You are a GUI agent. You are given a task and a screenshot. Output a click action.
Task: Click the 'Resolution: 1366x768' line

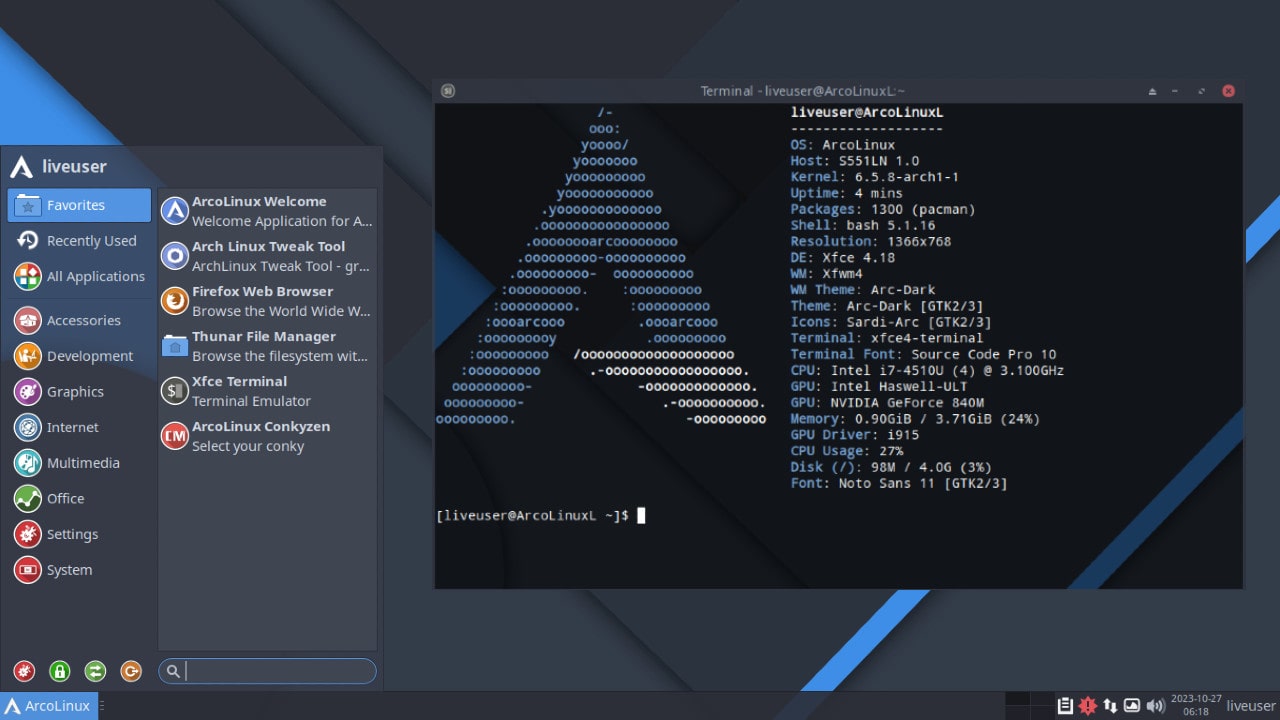871,241
